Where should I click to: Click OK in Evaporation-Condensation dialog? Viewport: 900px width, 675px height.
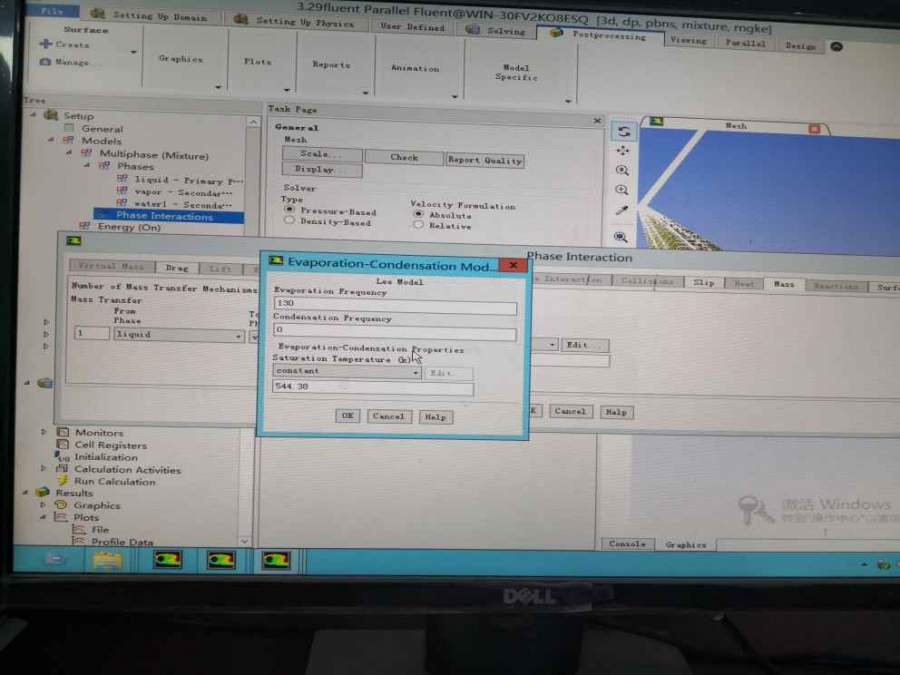tap(347, 416)
